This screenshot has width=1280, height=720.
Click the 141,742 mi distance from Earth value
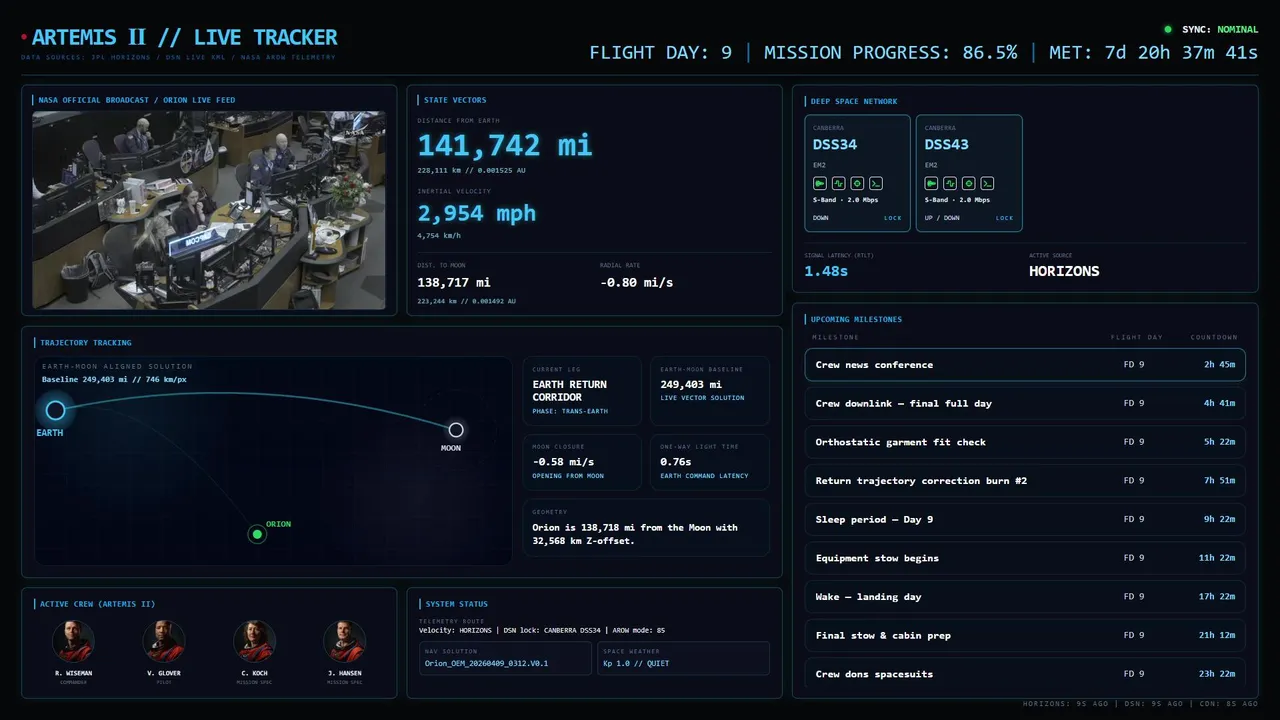pos(505,145)
